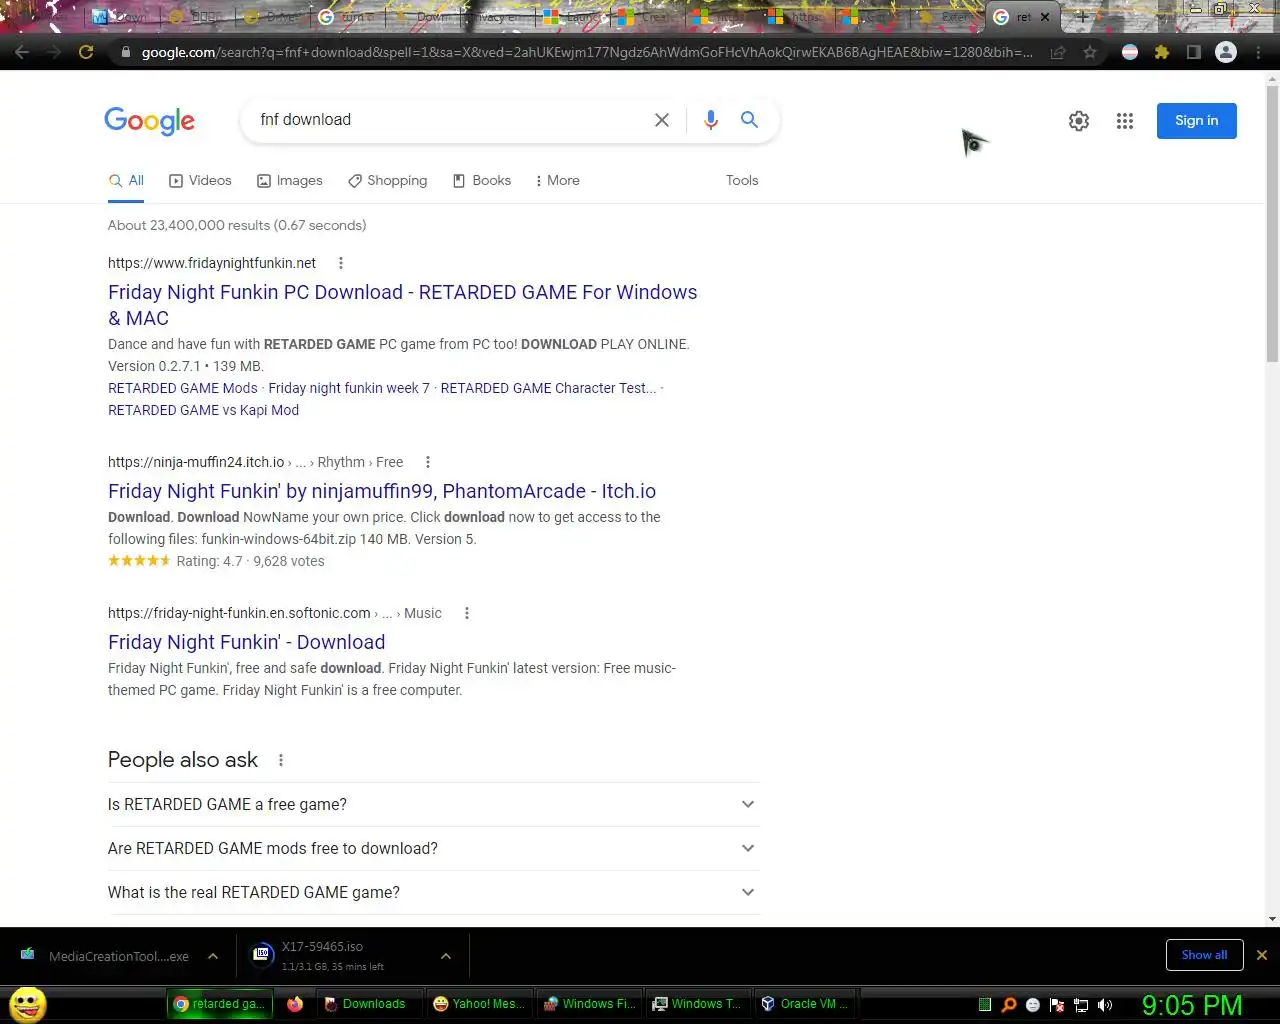Screen dimensions: 1280x1024
Task: Open 'Friday night funkin week 7' sitelink
Action: tap(349, 388)
